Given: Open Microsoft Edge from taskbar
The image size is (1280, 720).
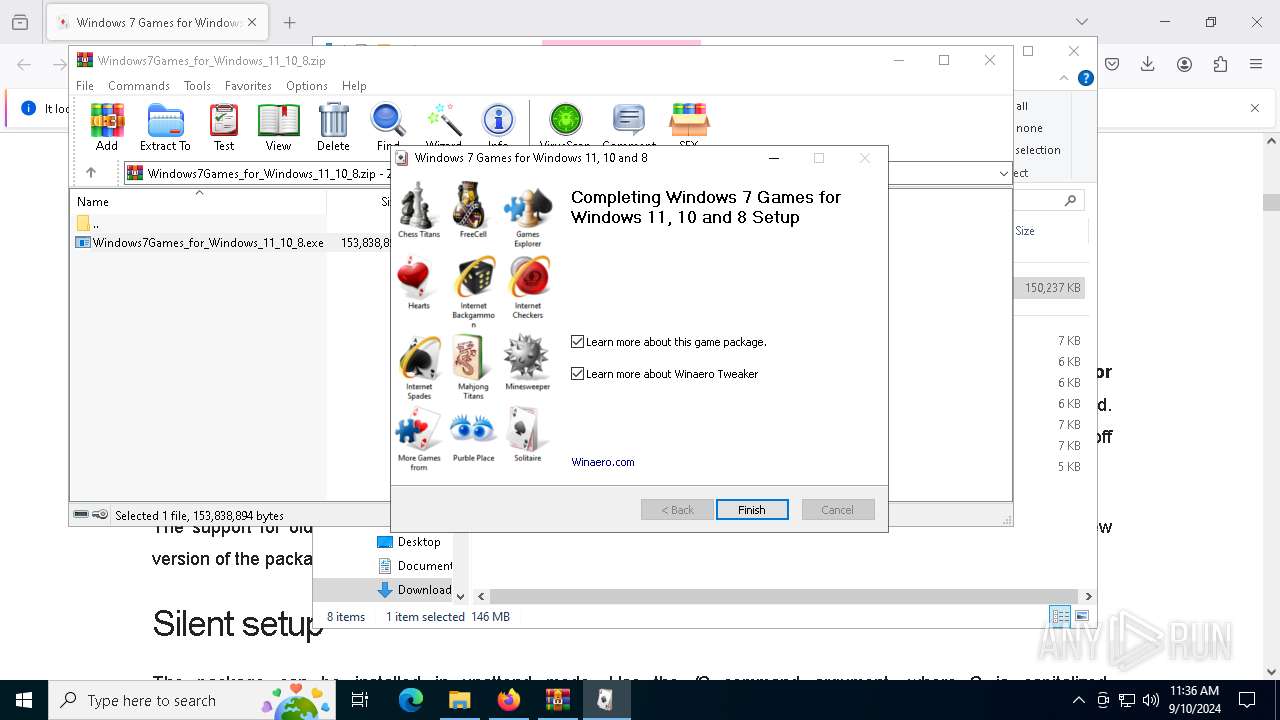Looking at the screenshot, I should [x=411, y=700].
